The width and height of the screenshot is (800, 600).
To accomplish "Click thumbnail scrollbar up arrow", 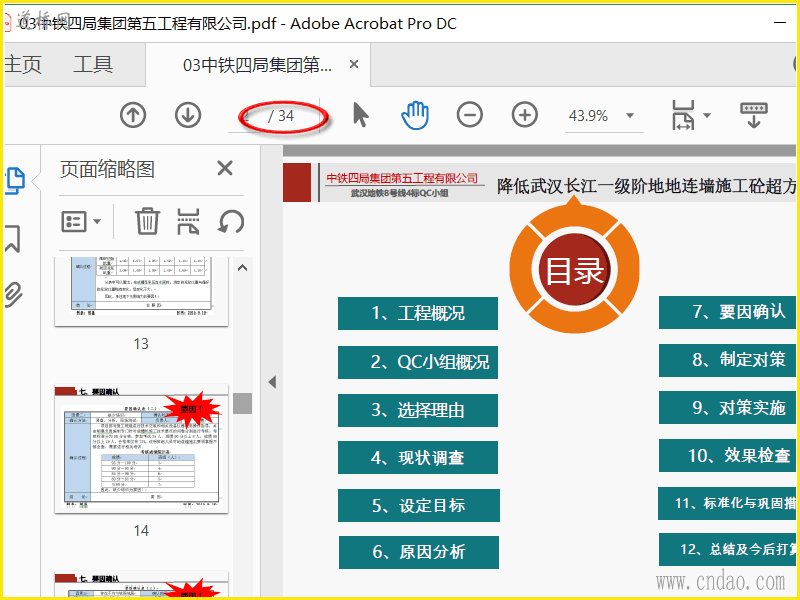I will 242,268.
